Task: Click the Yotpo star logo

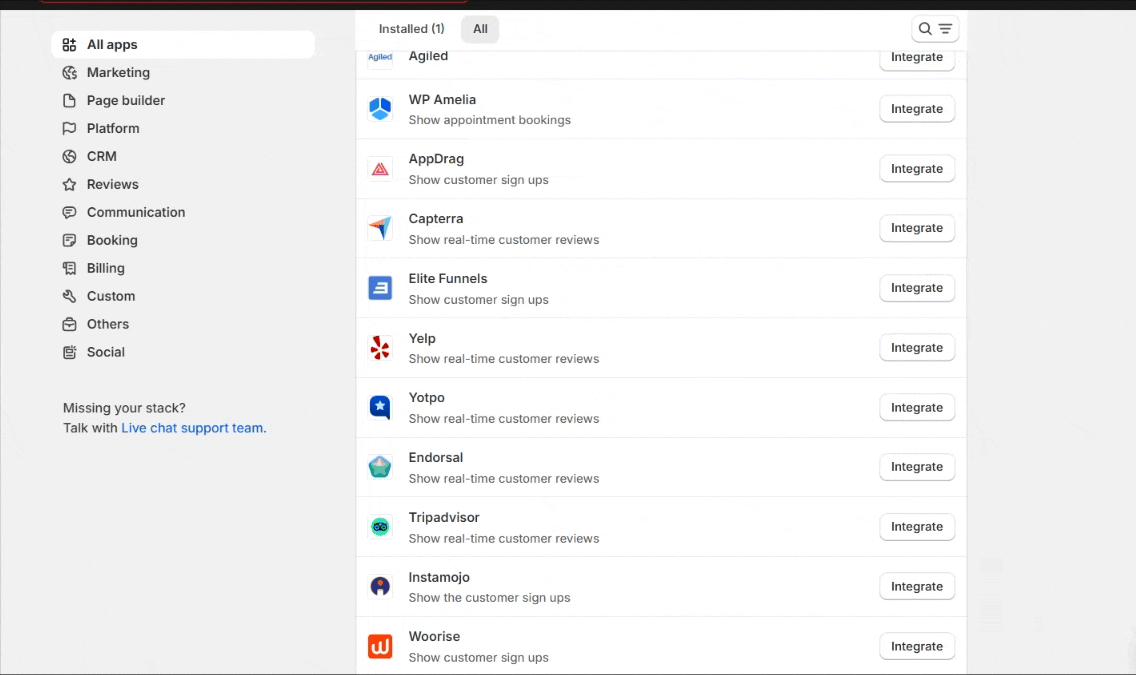Action: pos(380,408)
